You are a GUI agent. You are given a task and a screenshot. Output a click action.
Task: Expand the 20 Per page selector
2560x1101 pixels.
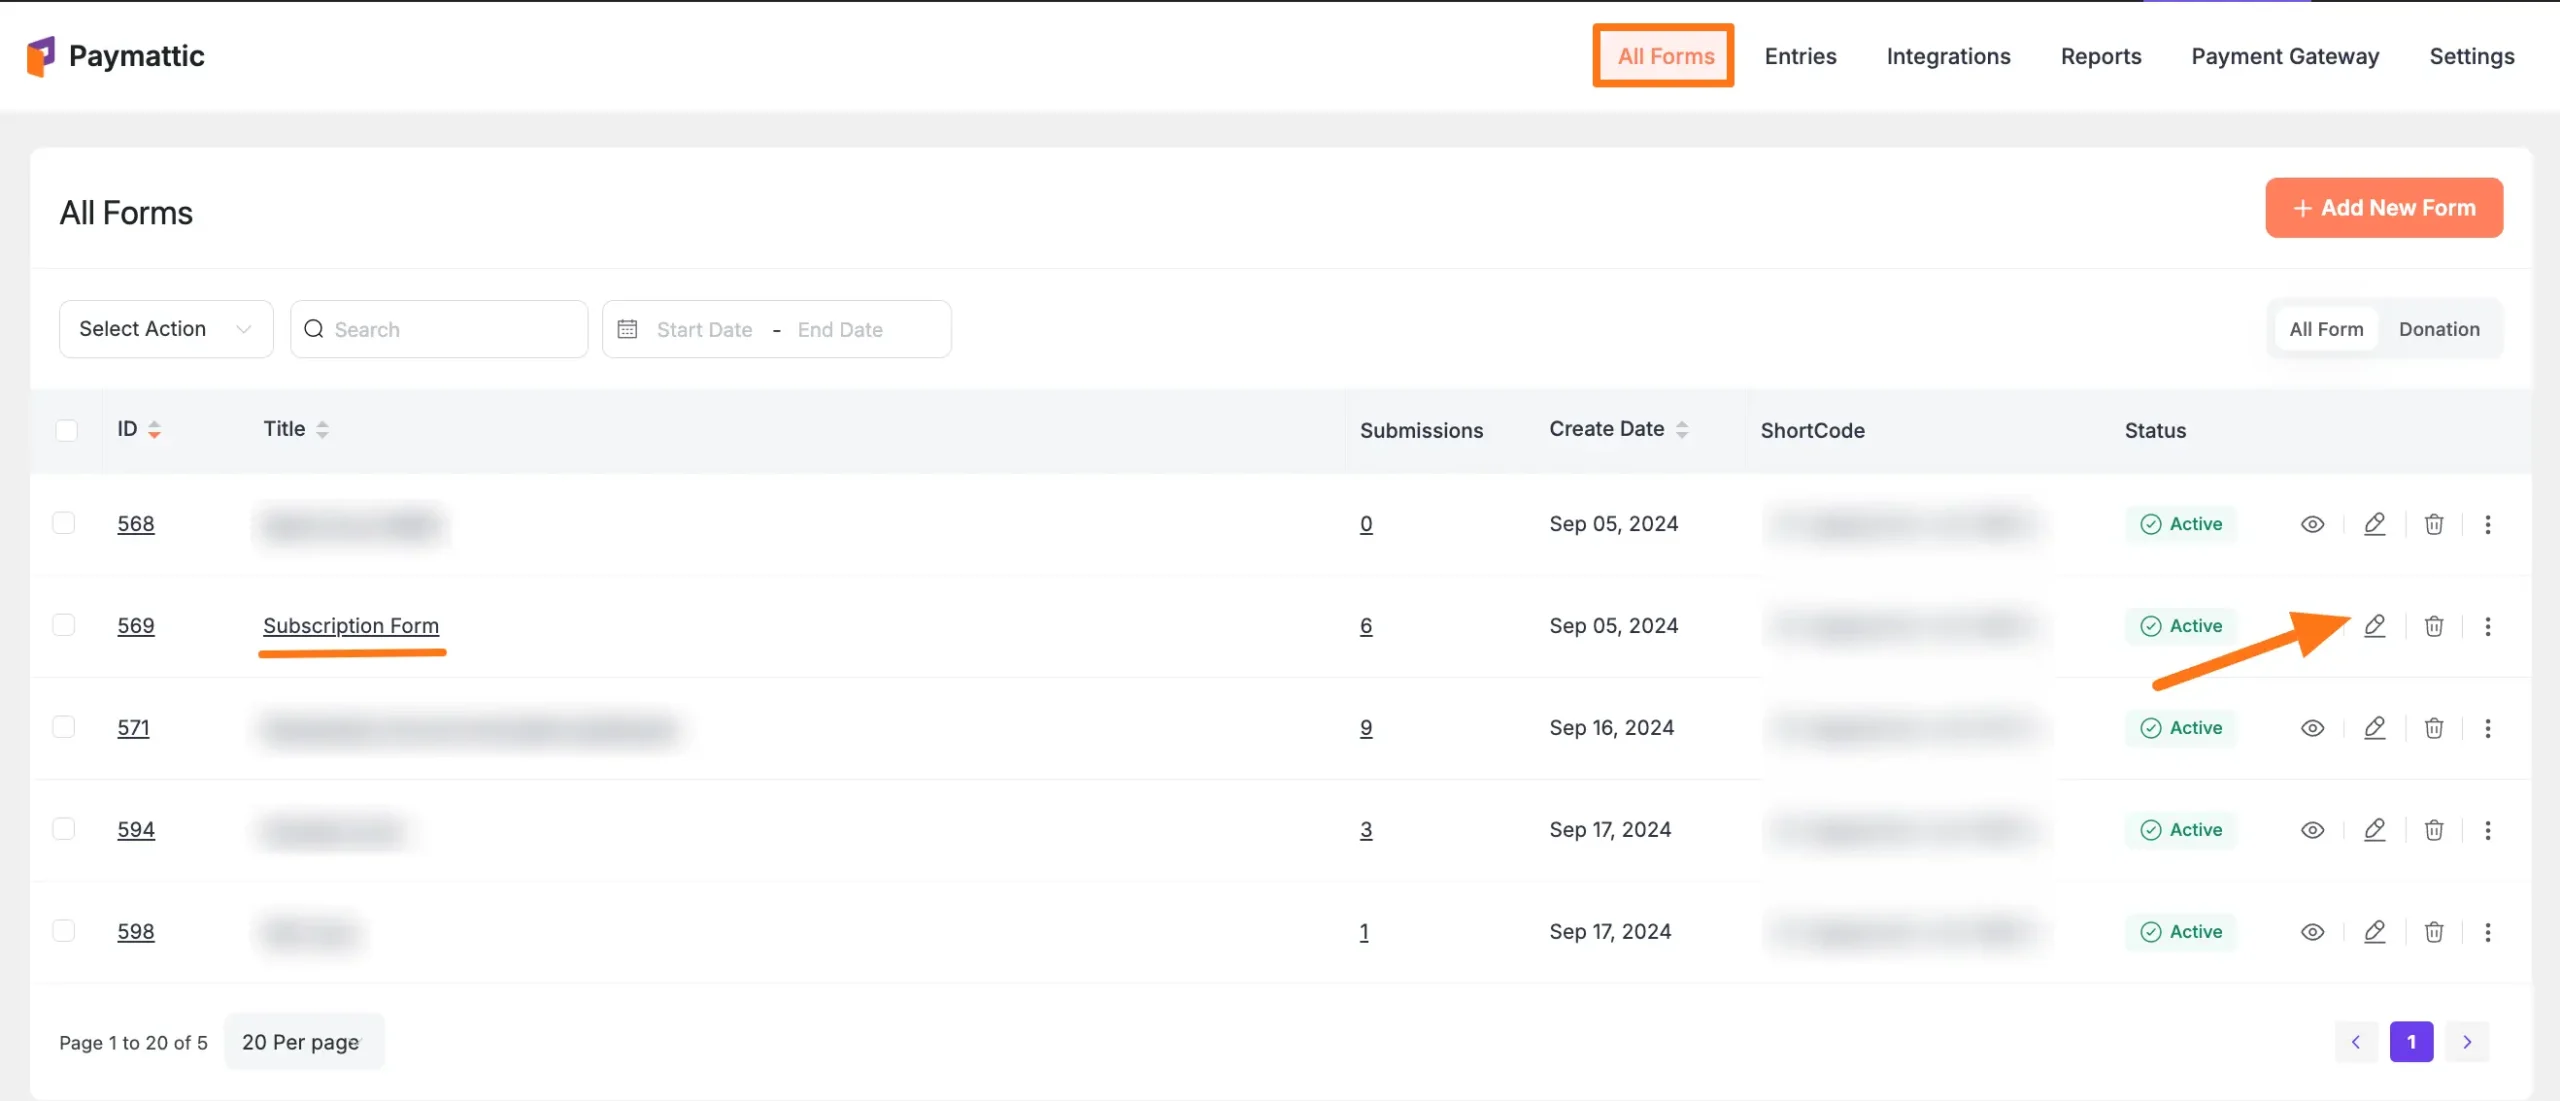pyautogui.click(x=303, y=1042)
